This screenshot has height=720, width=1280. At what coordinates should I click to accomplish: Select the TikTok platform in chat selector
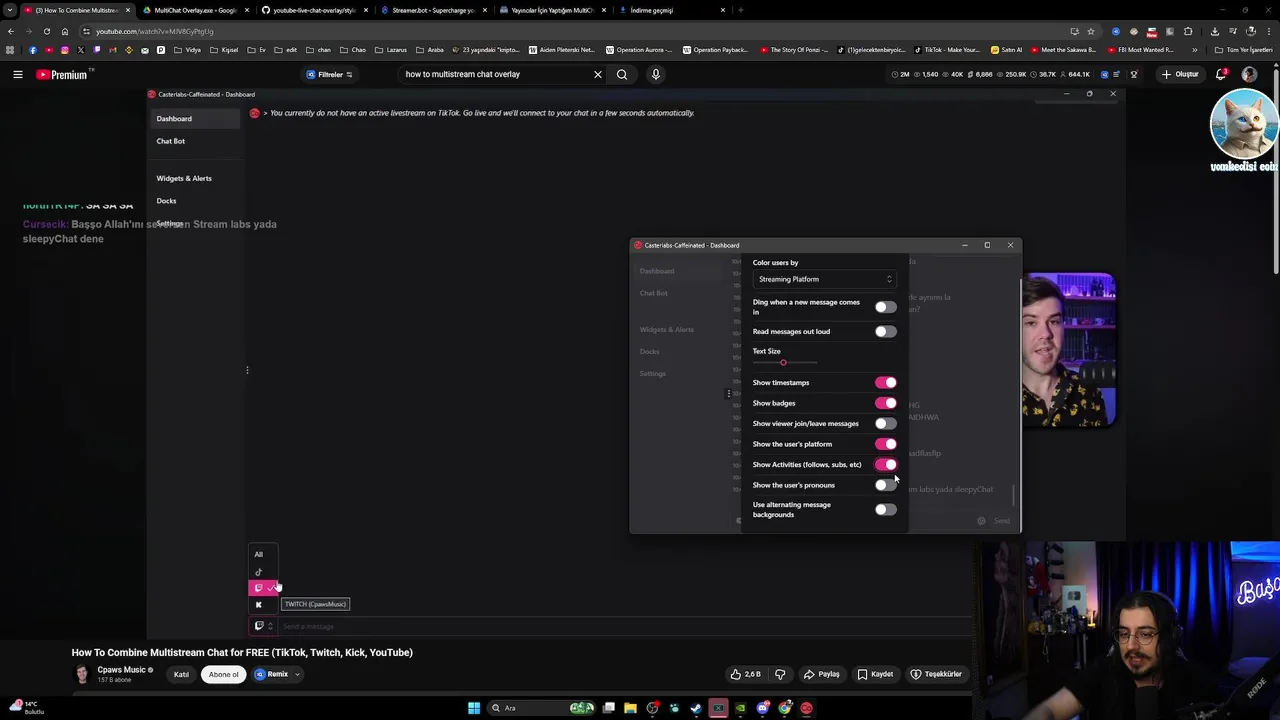click(x=258, y=572)
